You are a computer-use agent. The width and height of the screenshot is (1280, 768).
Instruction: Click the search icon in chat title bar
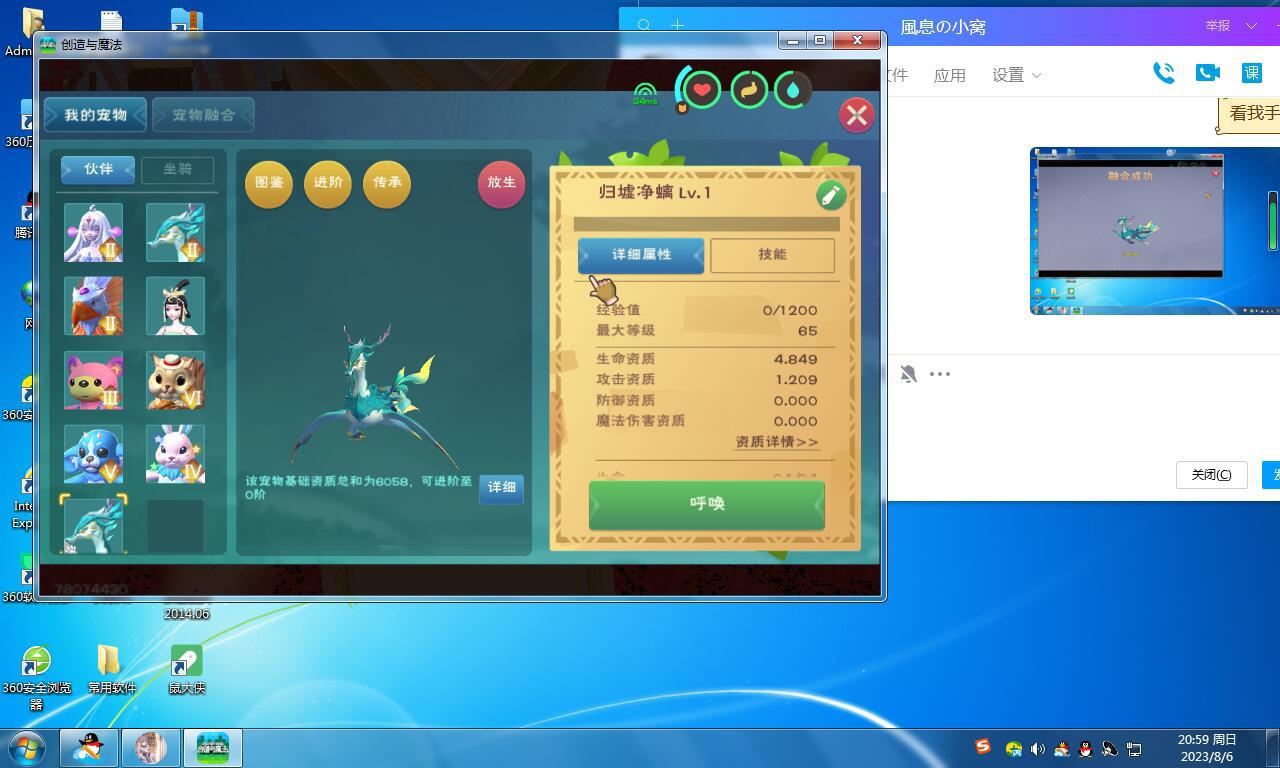pyautogui.click(x=645, y=26)
